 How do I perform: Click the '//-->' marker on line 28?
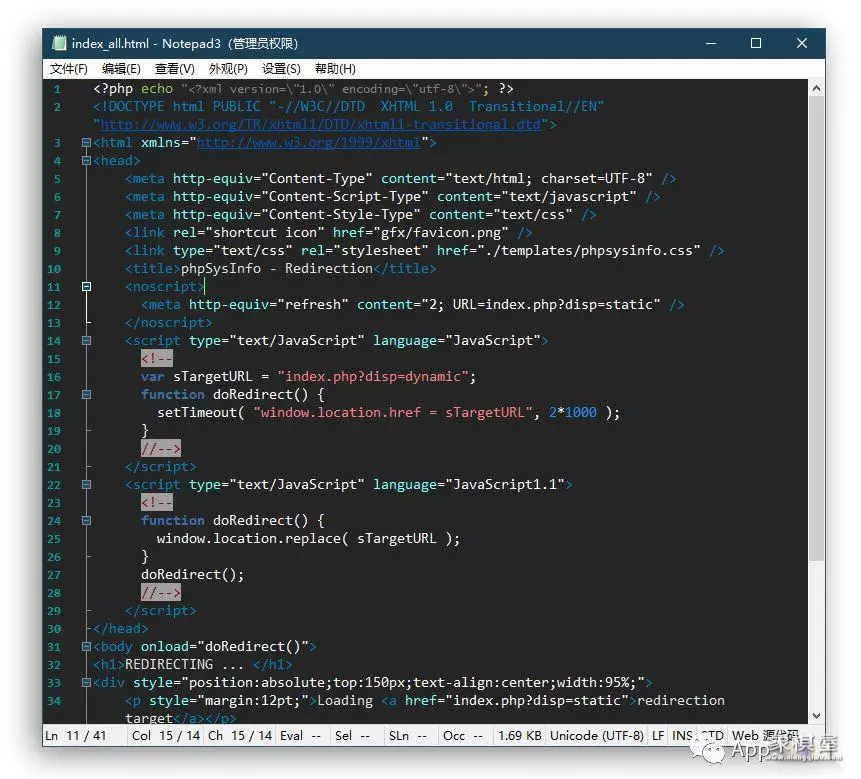click(160, 593)
